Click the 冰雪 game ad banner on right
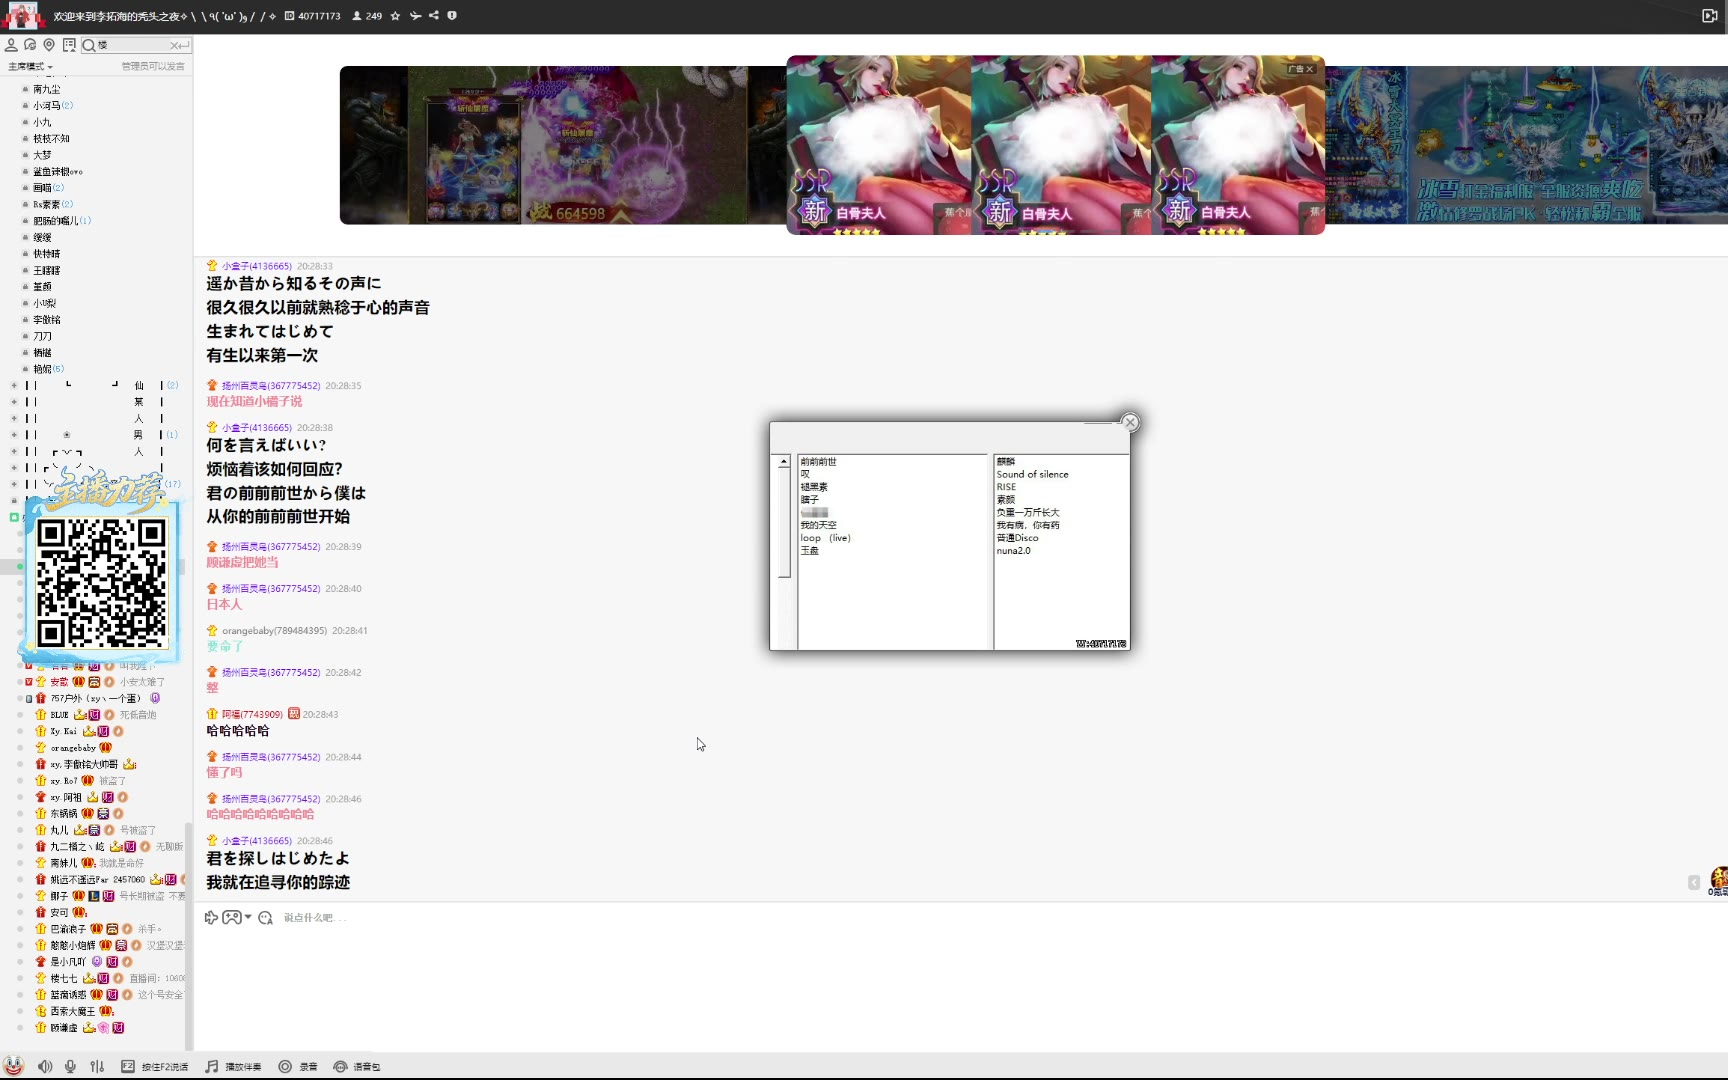This screenshot has height=1080, width=1728. click(1526, 145)
